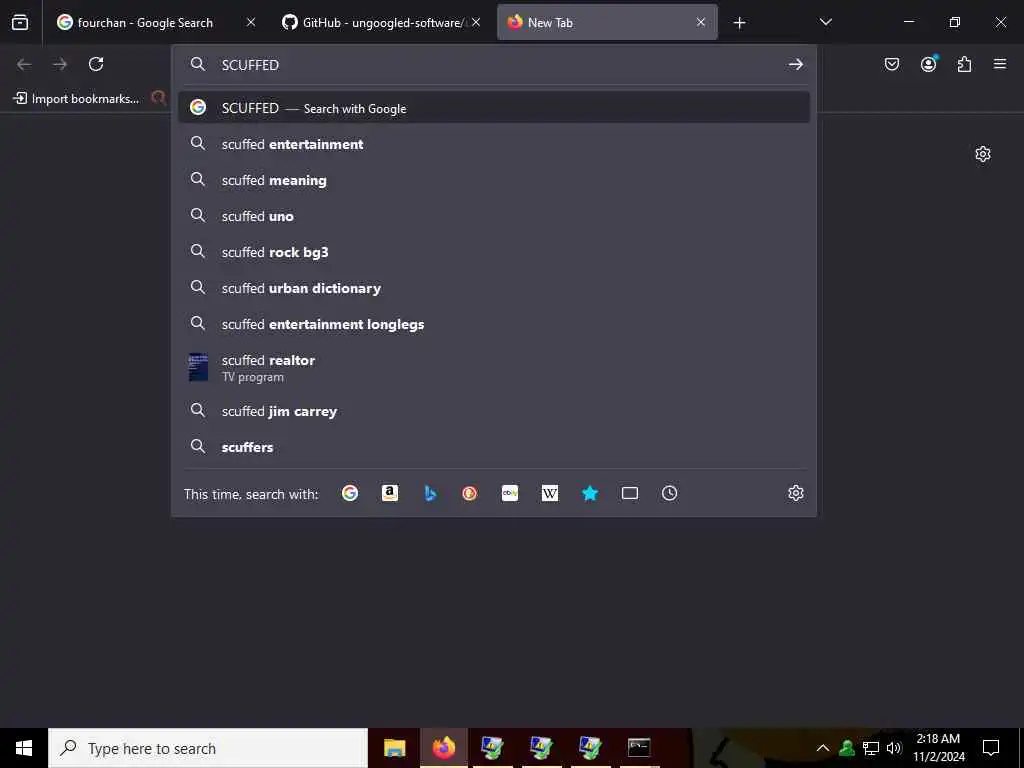Click Firefox View icon in tab strip
The width and height of the screenshot is (1024, 768).
(20, 23)
